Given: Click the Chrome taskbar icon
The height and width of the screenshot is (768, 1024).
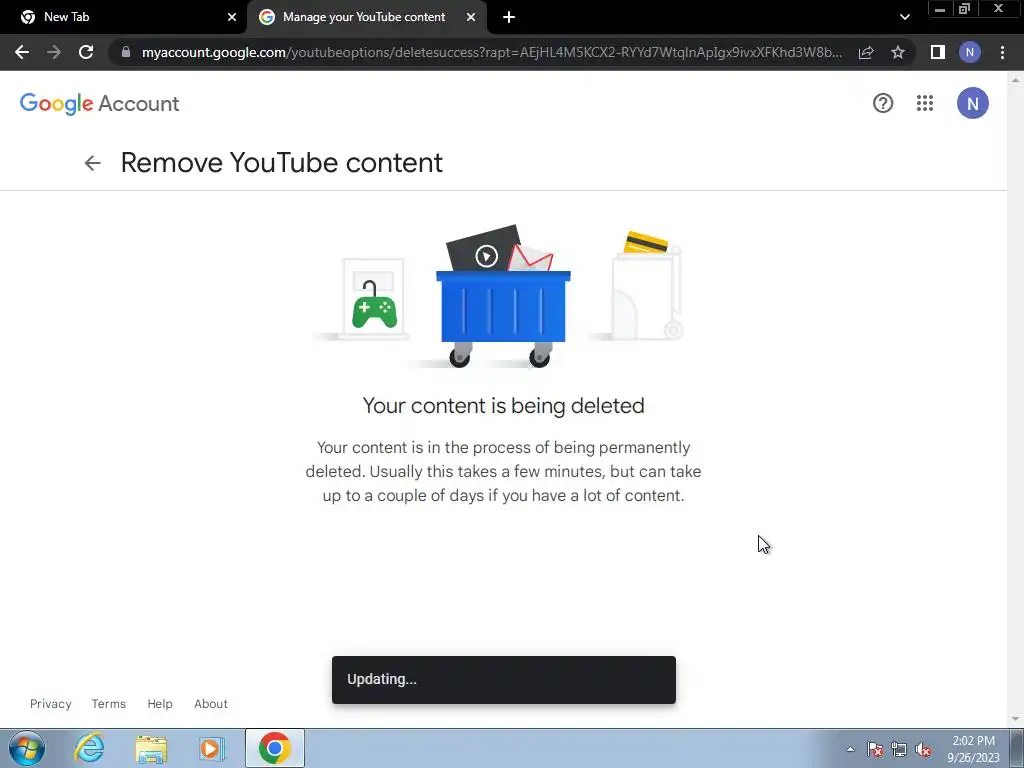Looking at the screenshot, I should tap(274, 748).
